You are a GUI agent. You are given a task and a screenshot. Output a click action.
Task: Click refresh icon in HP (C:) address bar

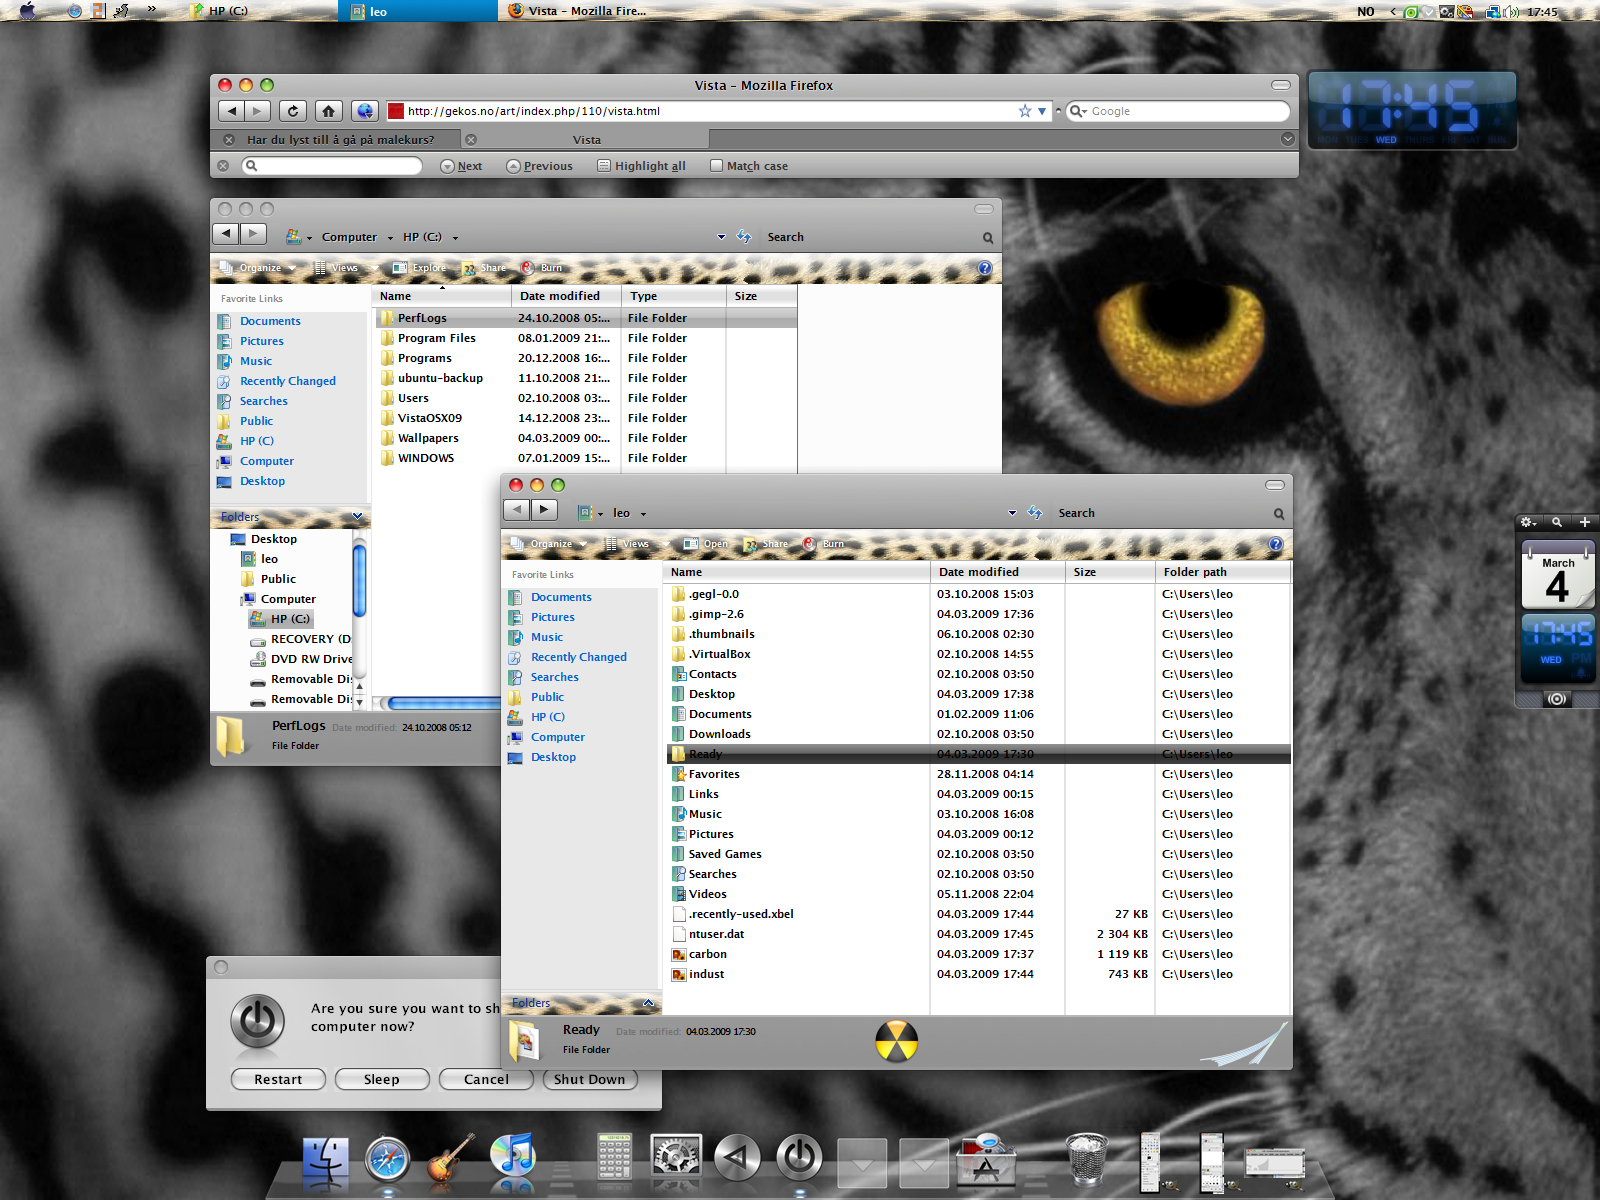click(x=744, y=237)
